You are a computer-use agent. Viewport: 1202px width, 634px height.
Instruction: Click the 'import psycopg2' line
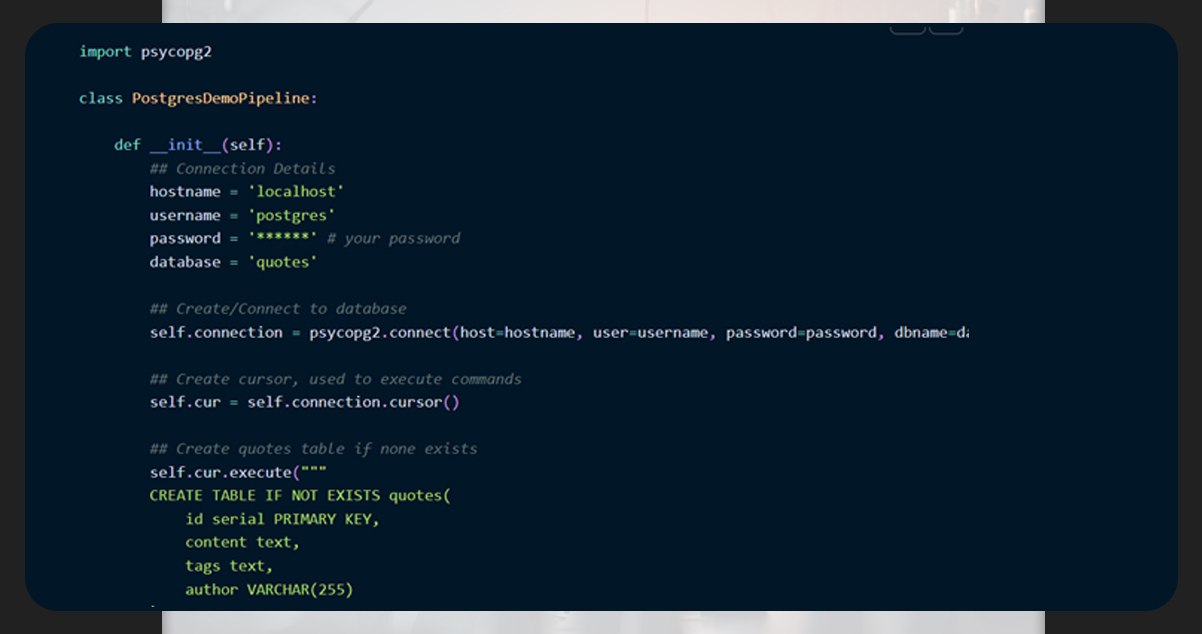click(145, 51)
